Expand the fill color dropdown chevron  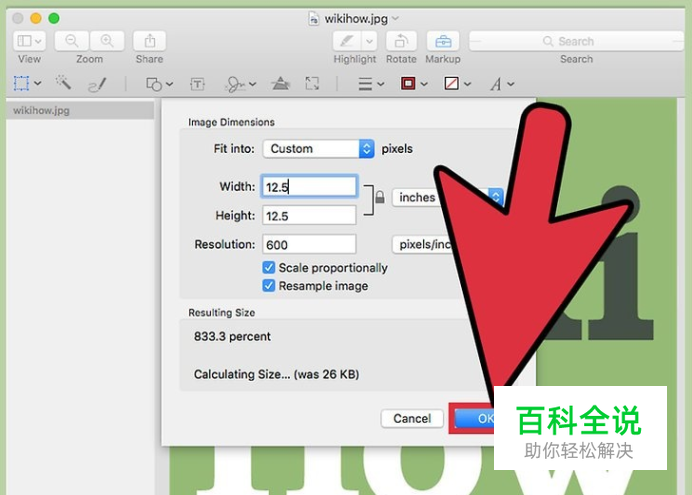point(467,84)
